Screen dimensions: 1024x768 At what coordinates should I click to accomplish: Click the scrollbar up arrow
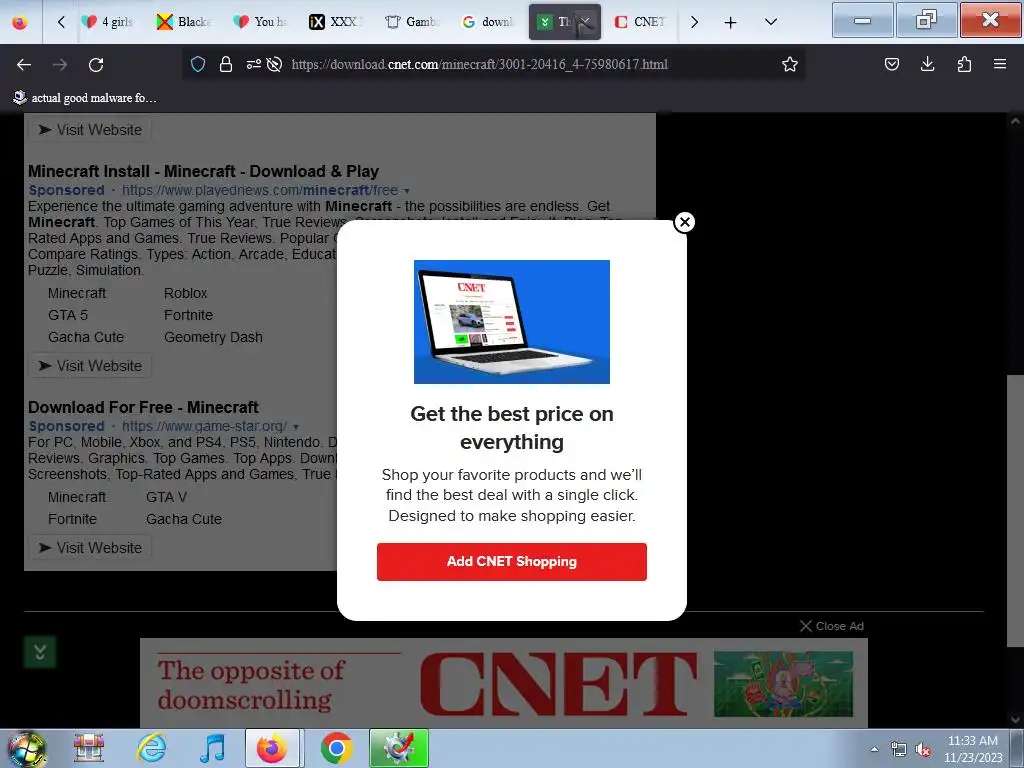point(1015,121)
